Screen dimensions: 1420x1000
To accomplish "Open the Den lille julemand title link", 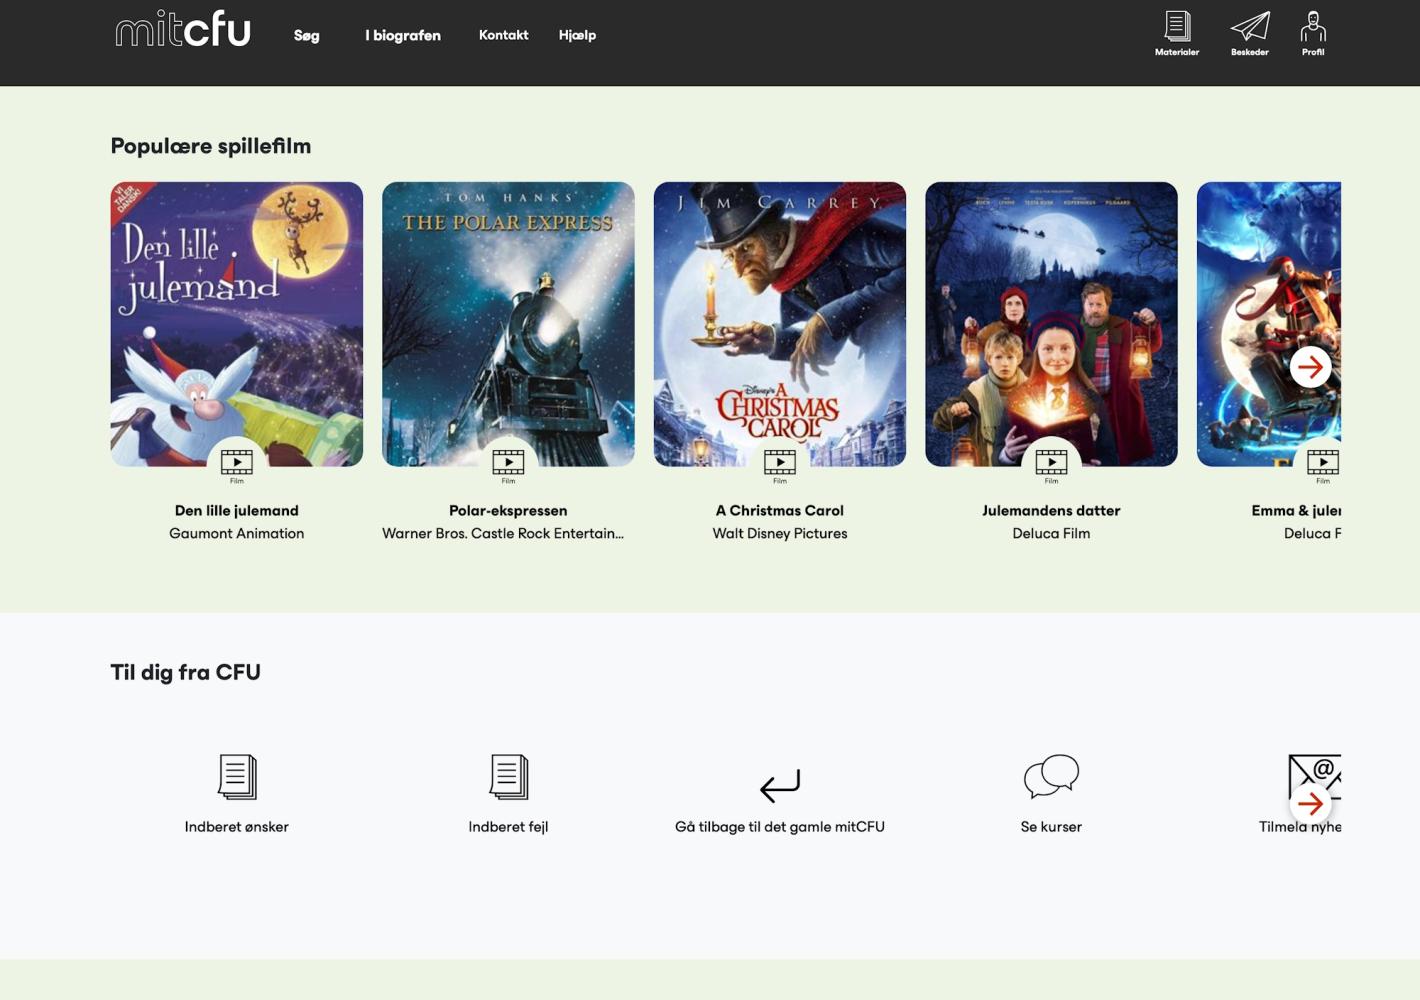I will [237, 510].
